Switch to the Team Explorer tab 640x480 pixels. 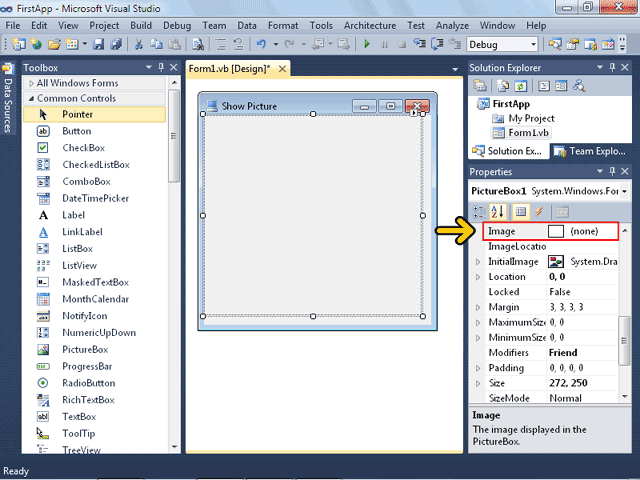[594, 152]
